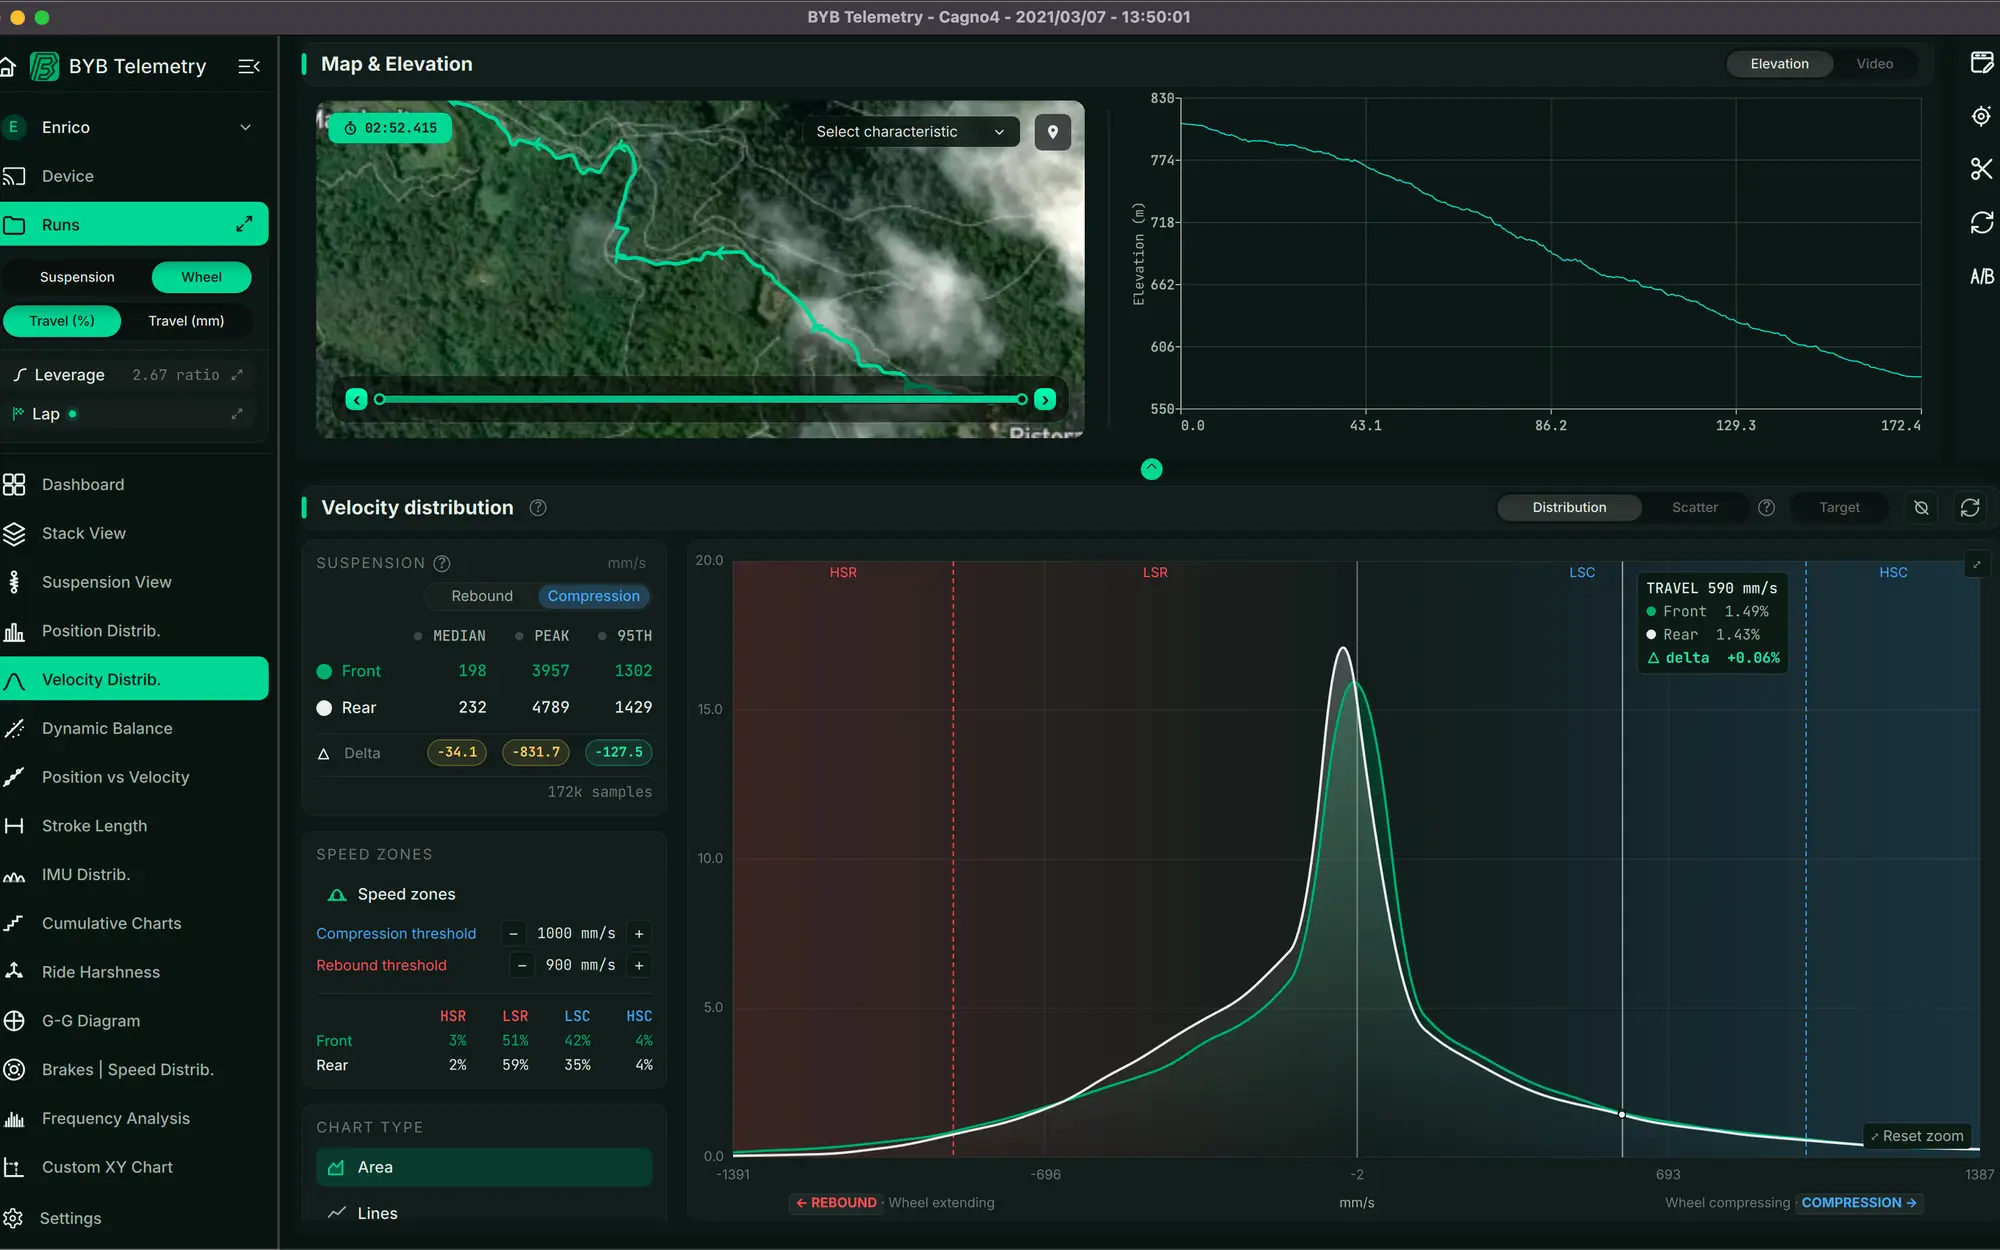Open the A/B comparison tool
Viewport: 2000px width, 1250px height.
pyautogui.click(x=1981, y=276)
